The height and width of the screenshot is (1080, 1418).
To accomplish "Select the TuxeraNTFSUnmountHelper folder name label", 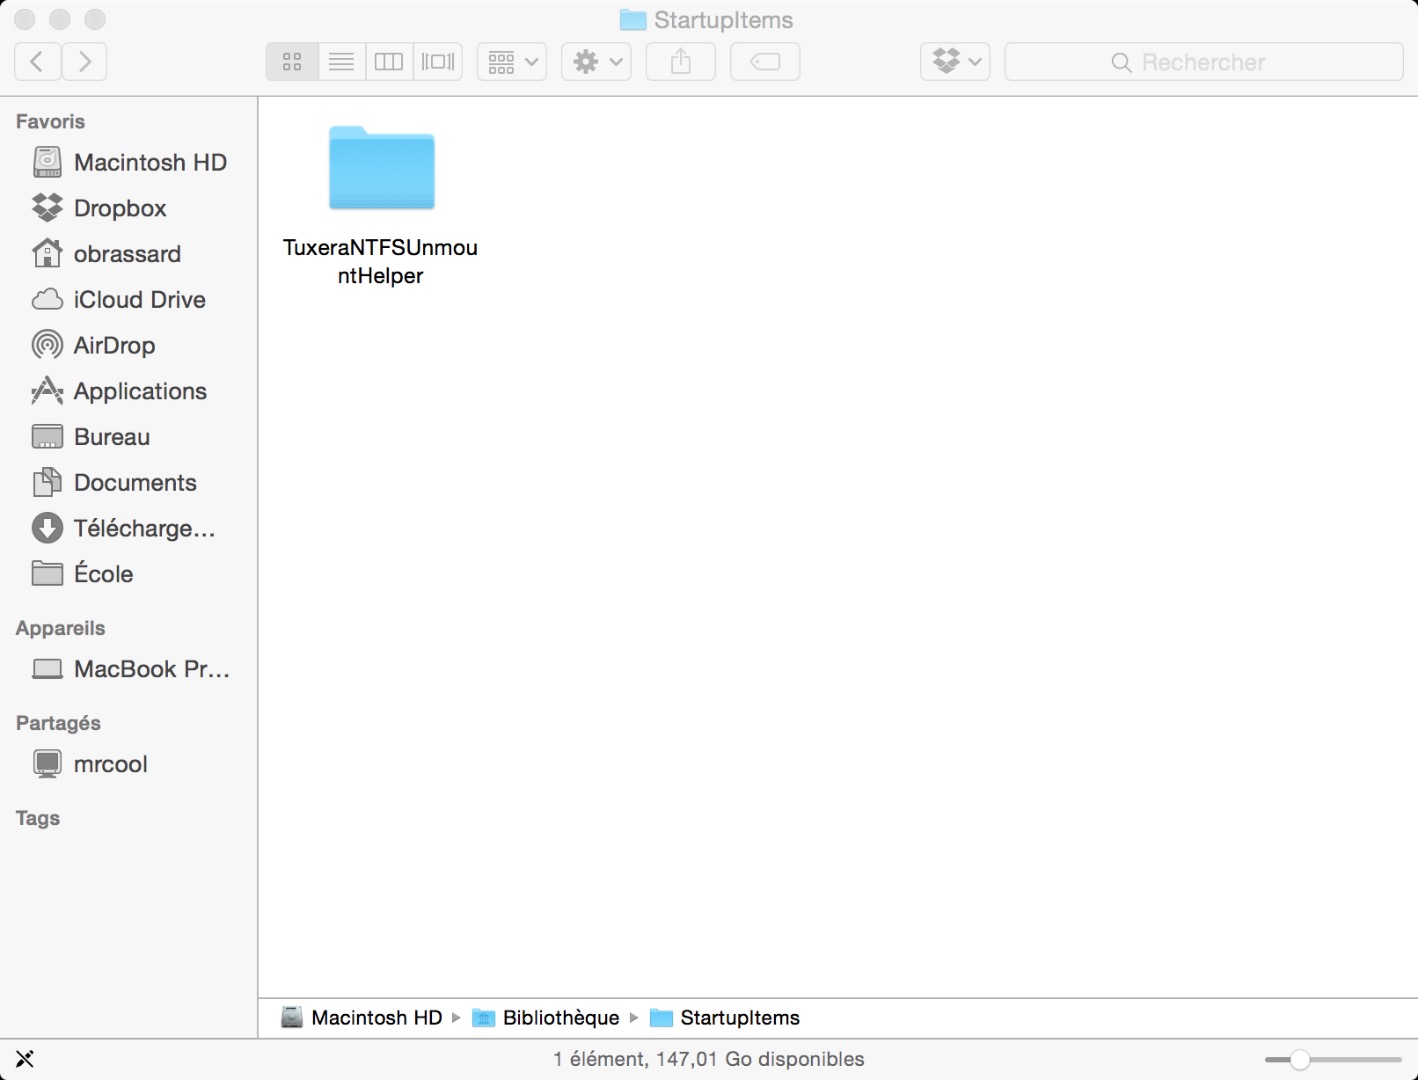I will point(380,261).
